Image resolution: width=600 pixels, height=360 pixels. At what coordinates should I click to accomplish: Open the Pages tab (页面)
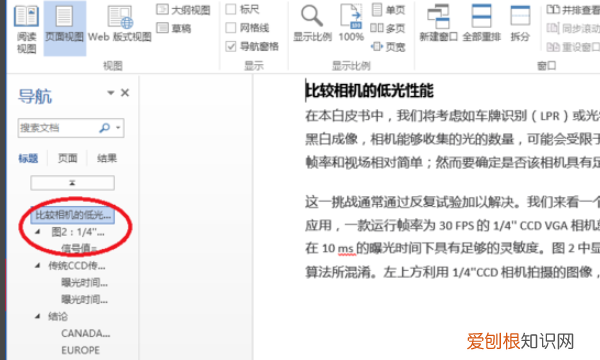coord(67,158)
